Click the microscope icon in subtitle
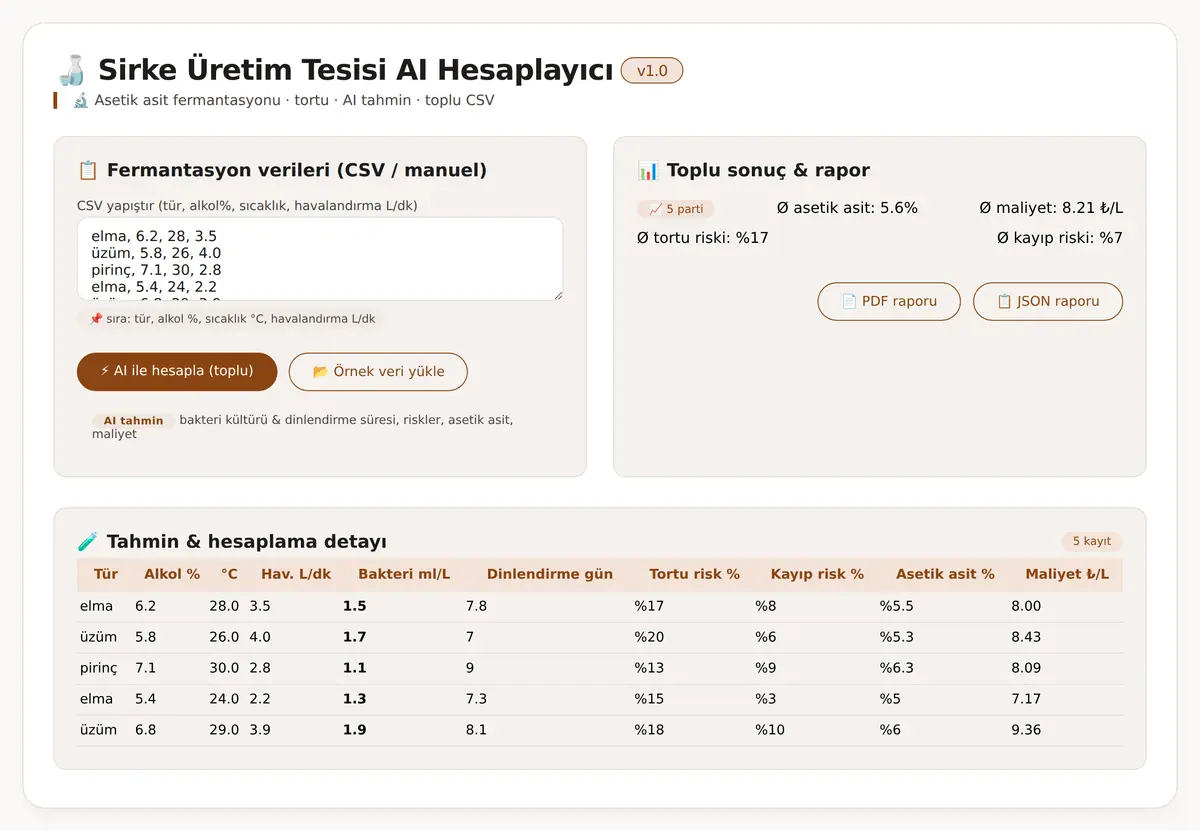Image resolution: width=1200 pixels, height=831 pixels. click(81, 100)
